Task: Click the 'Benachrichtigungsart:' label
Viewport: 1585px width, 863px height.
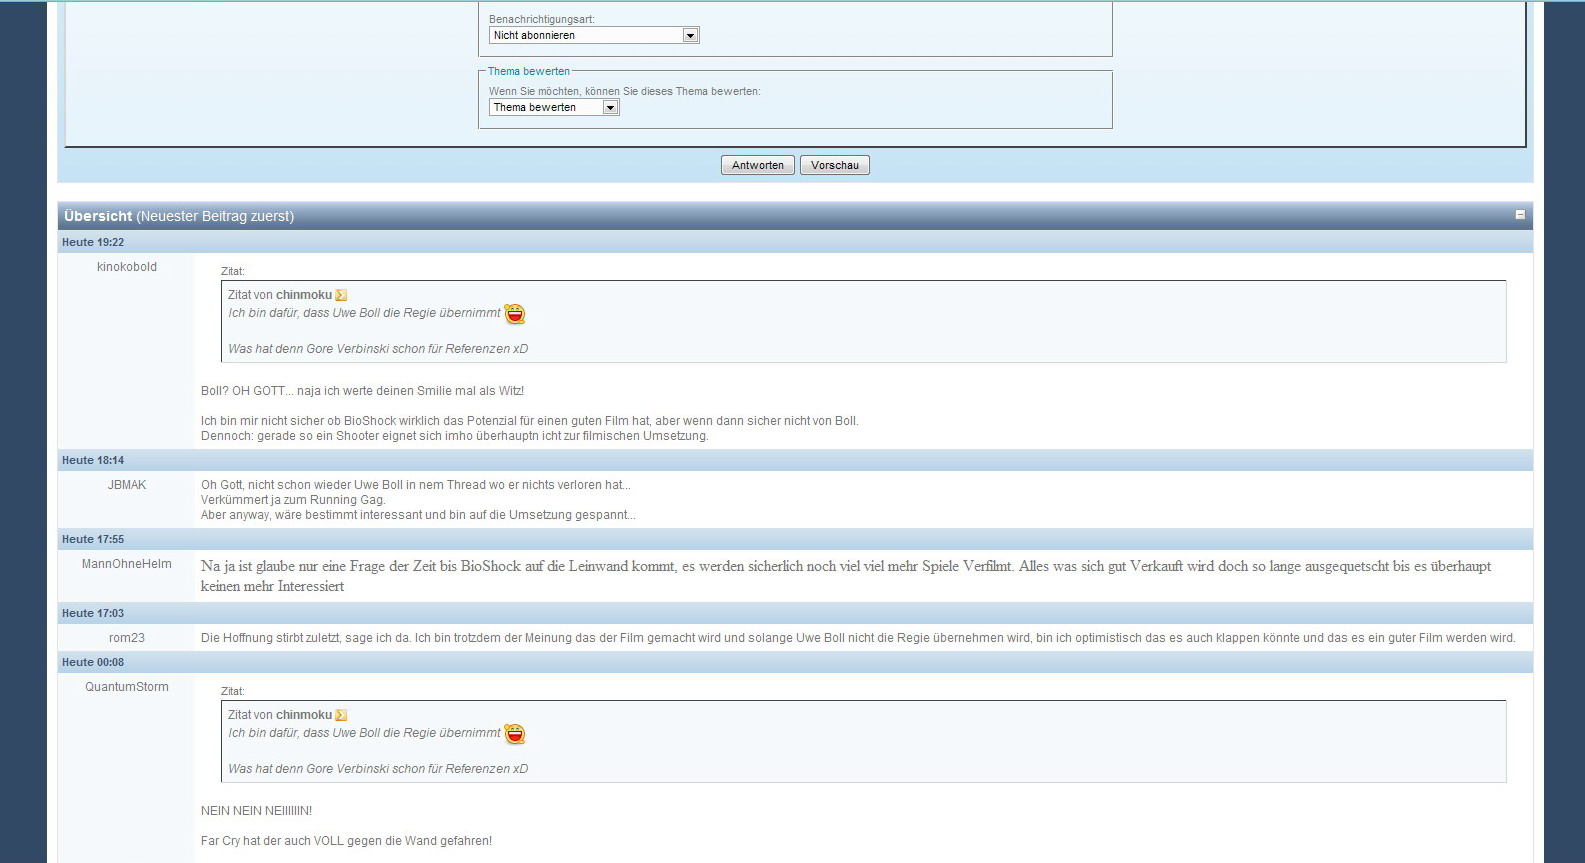Action: [x=542, y=19]
